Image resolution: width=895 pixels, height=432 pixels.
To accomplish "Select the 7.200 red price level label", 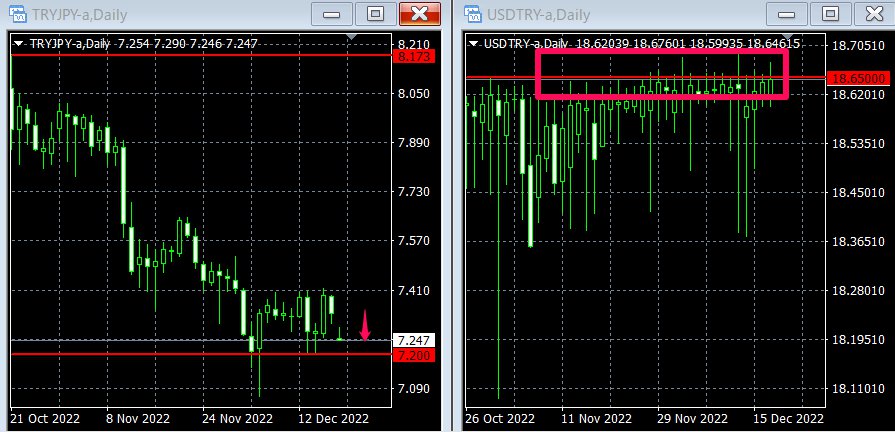I will point(414,355).
